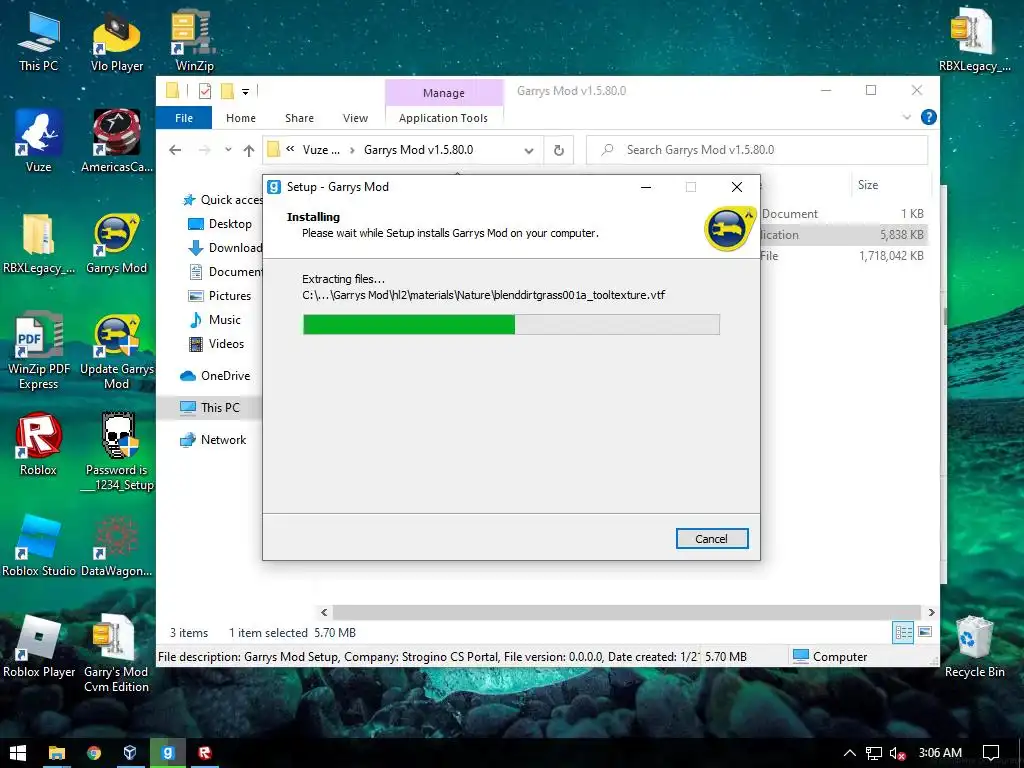Cancel the Garrys Mod installation
Image resolution: width=1024 pixels, height=768 pixels.
(712, 539)
